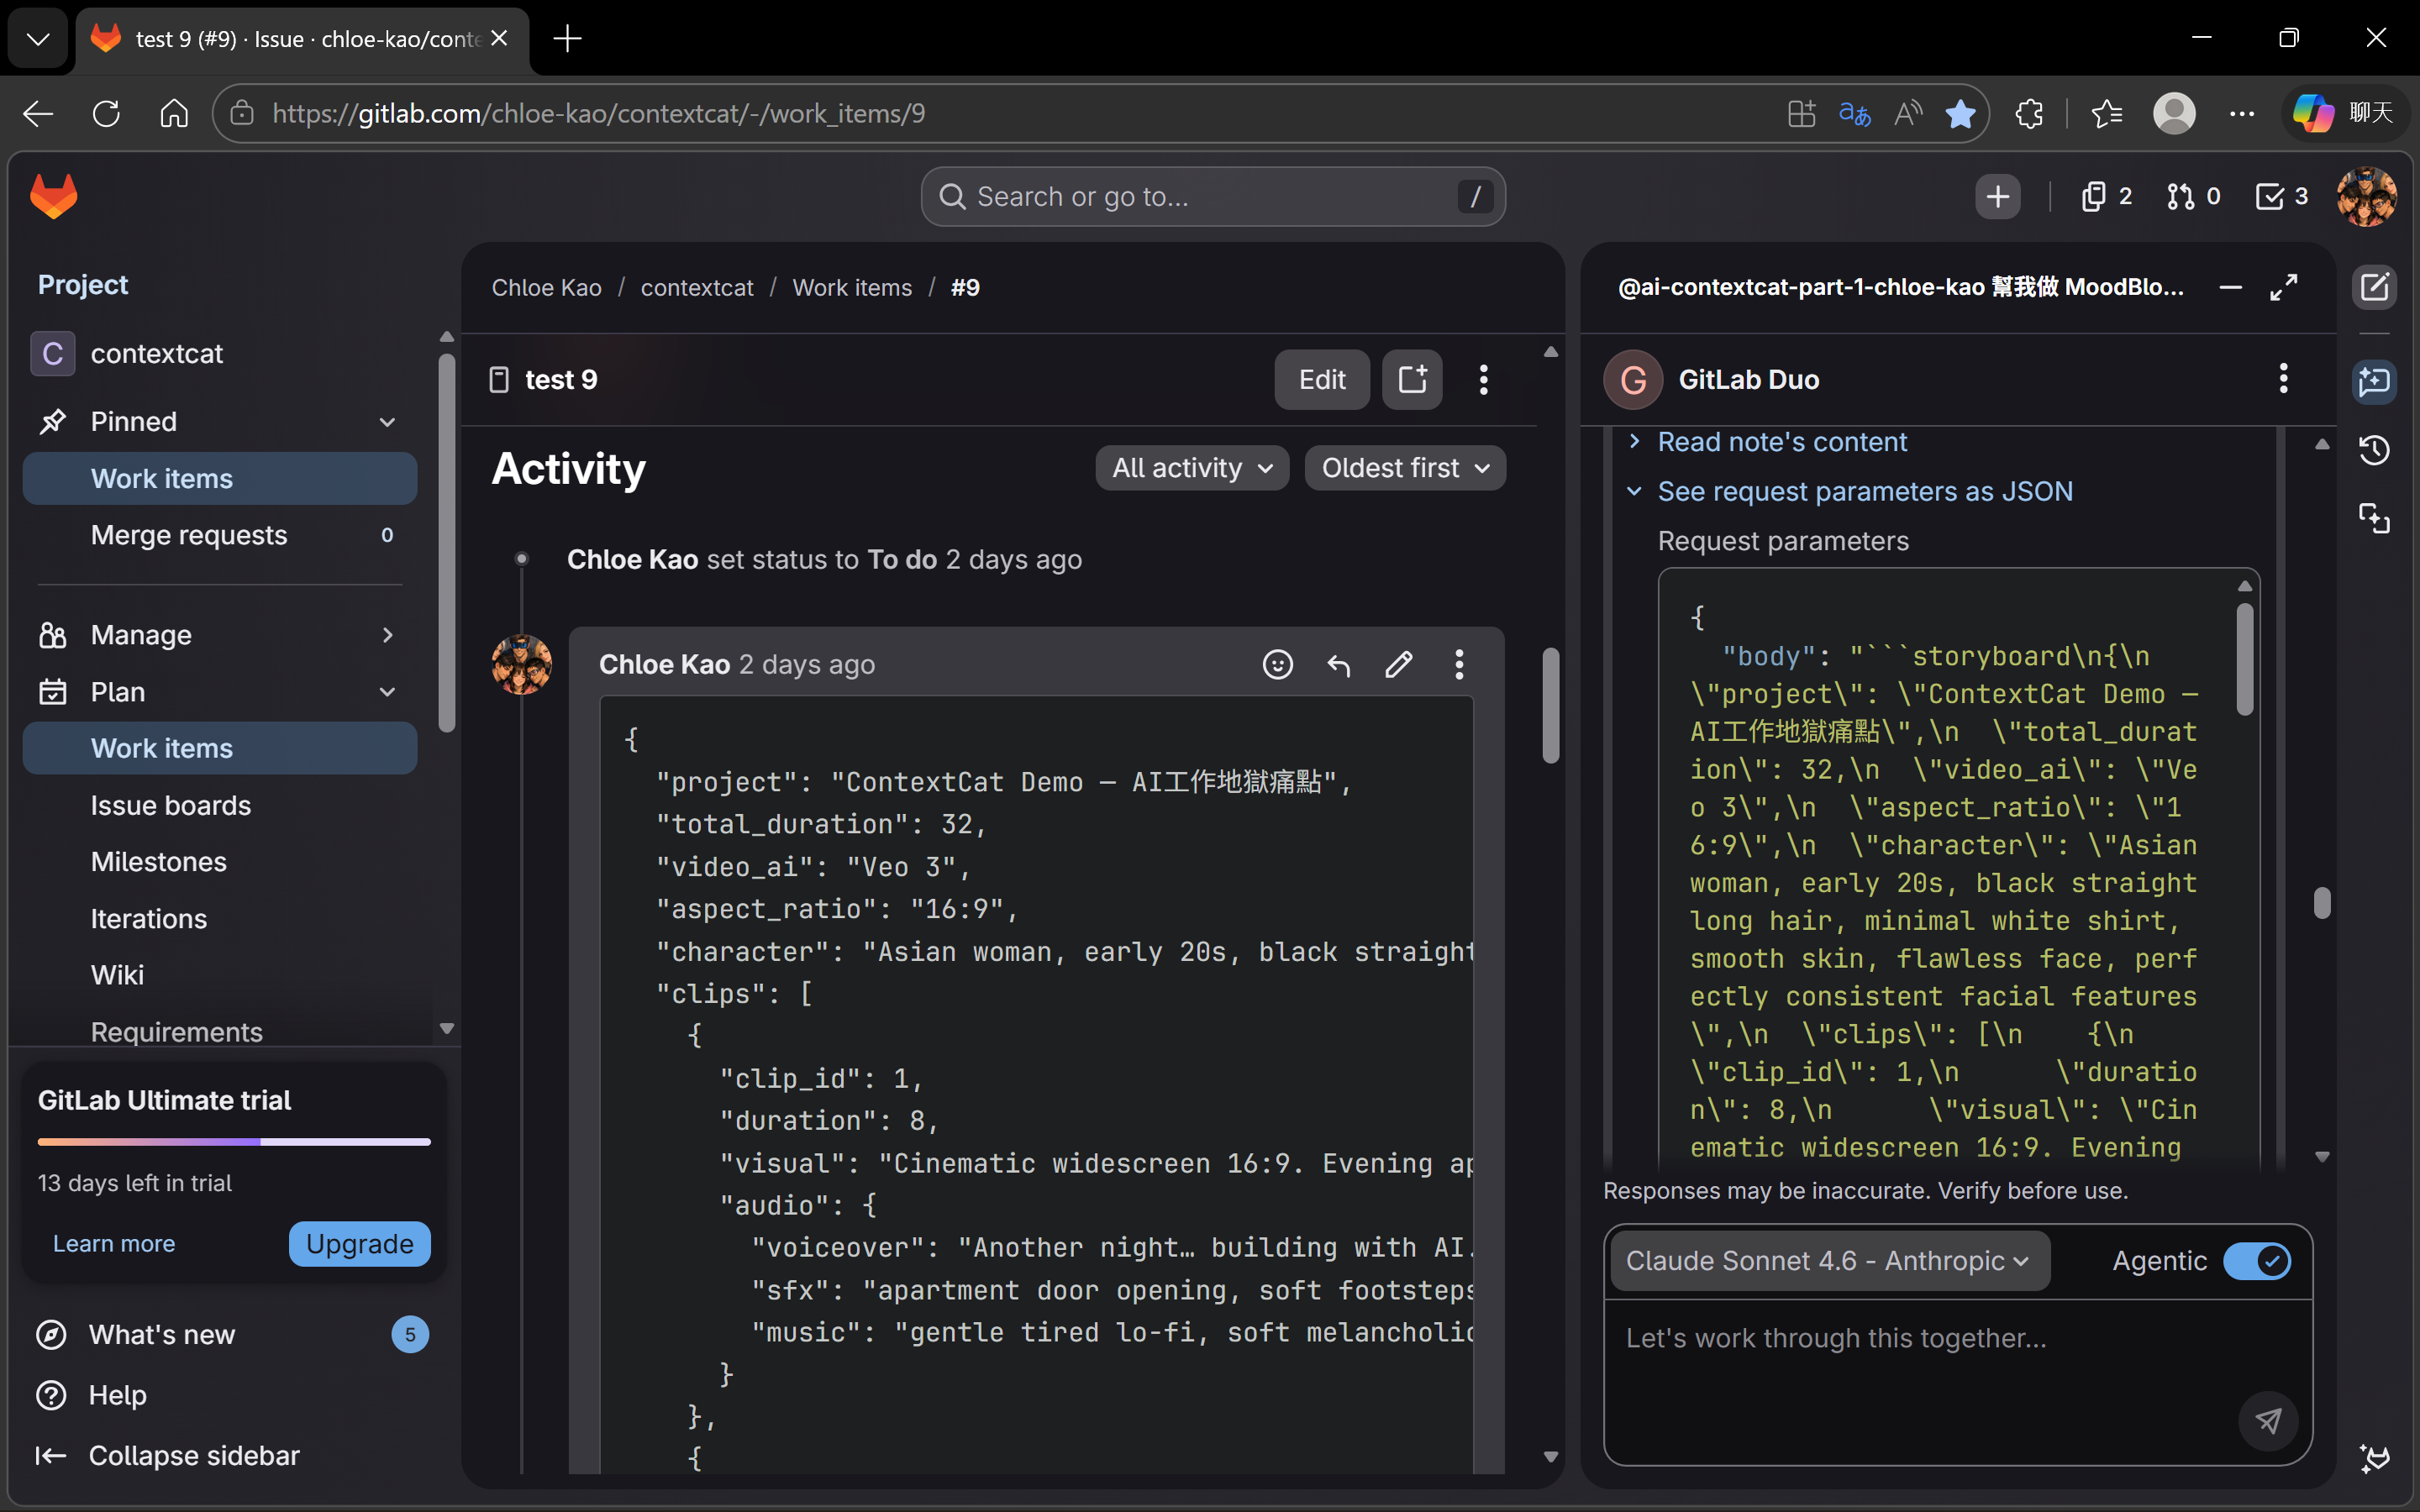Open Issue boards in sidebar
Screen dimensions: 2420x1512
pyautogui.click(x=171, y=805)
